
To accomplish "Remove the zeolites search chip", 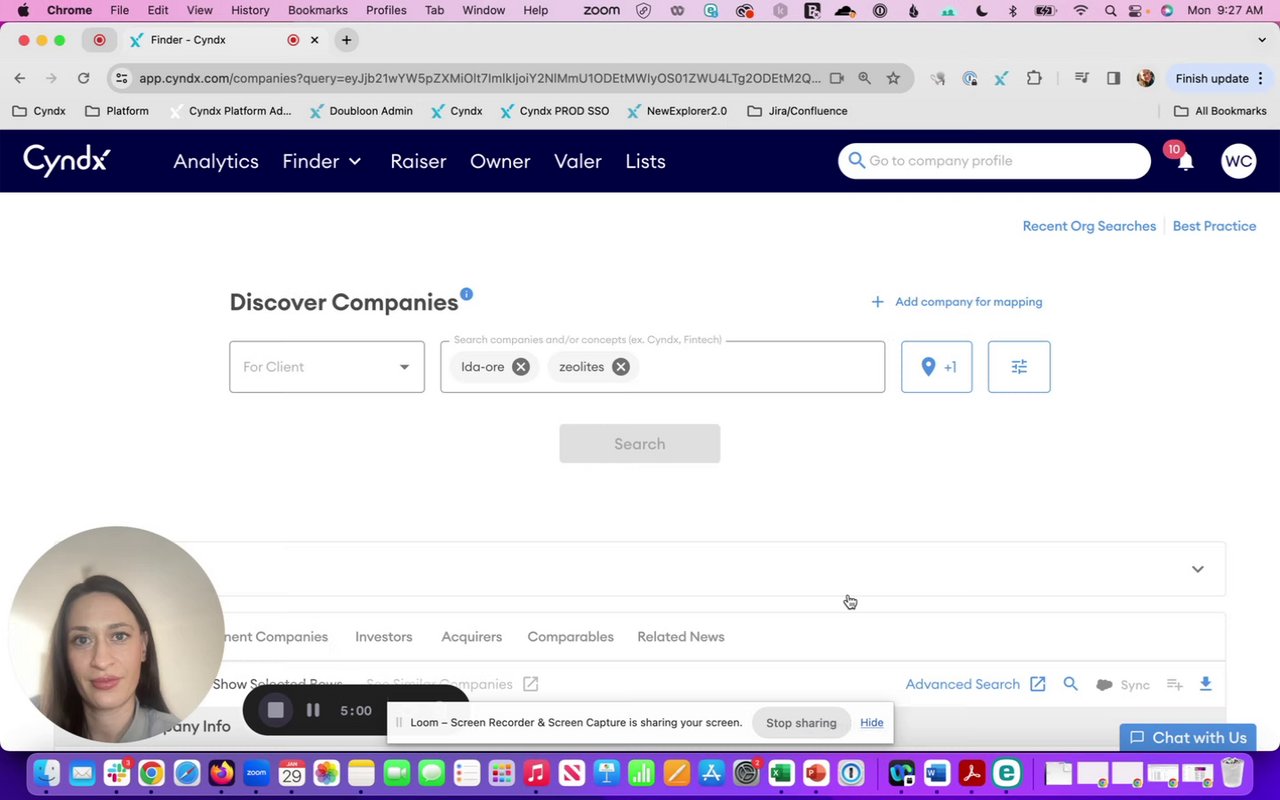I will pos(621,367).
